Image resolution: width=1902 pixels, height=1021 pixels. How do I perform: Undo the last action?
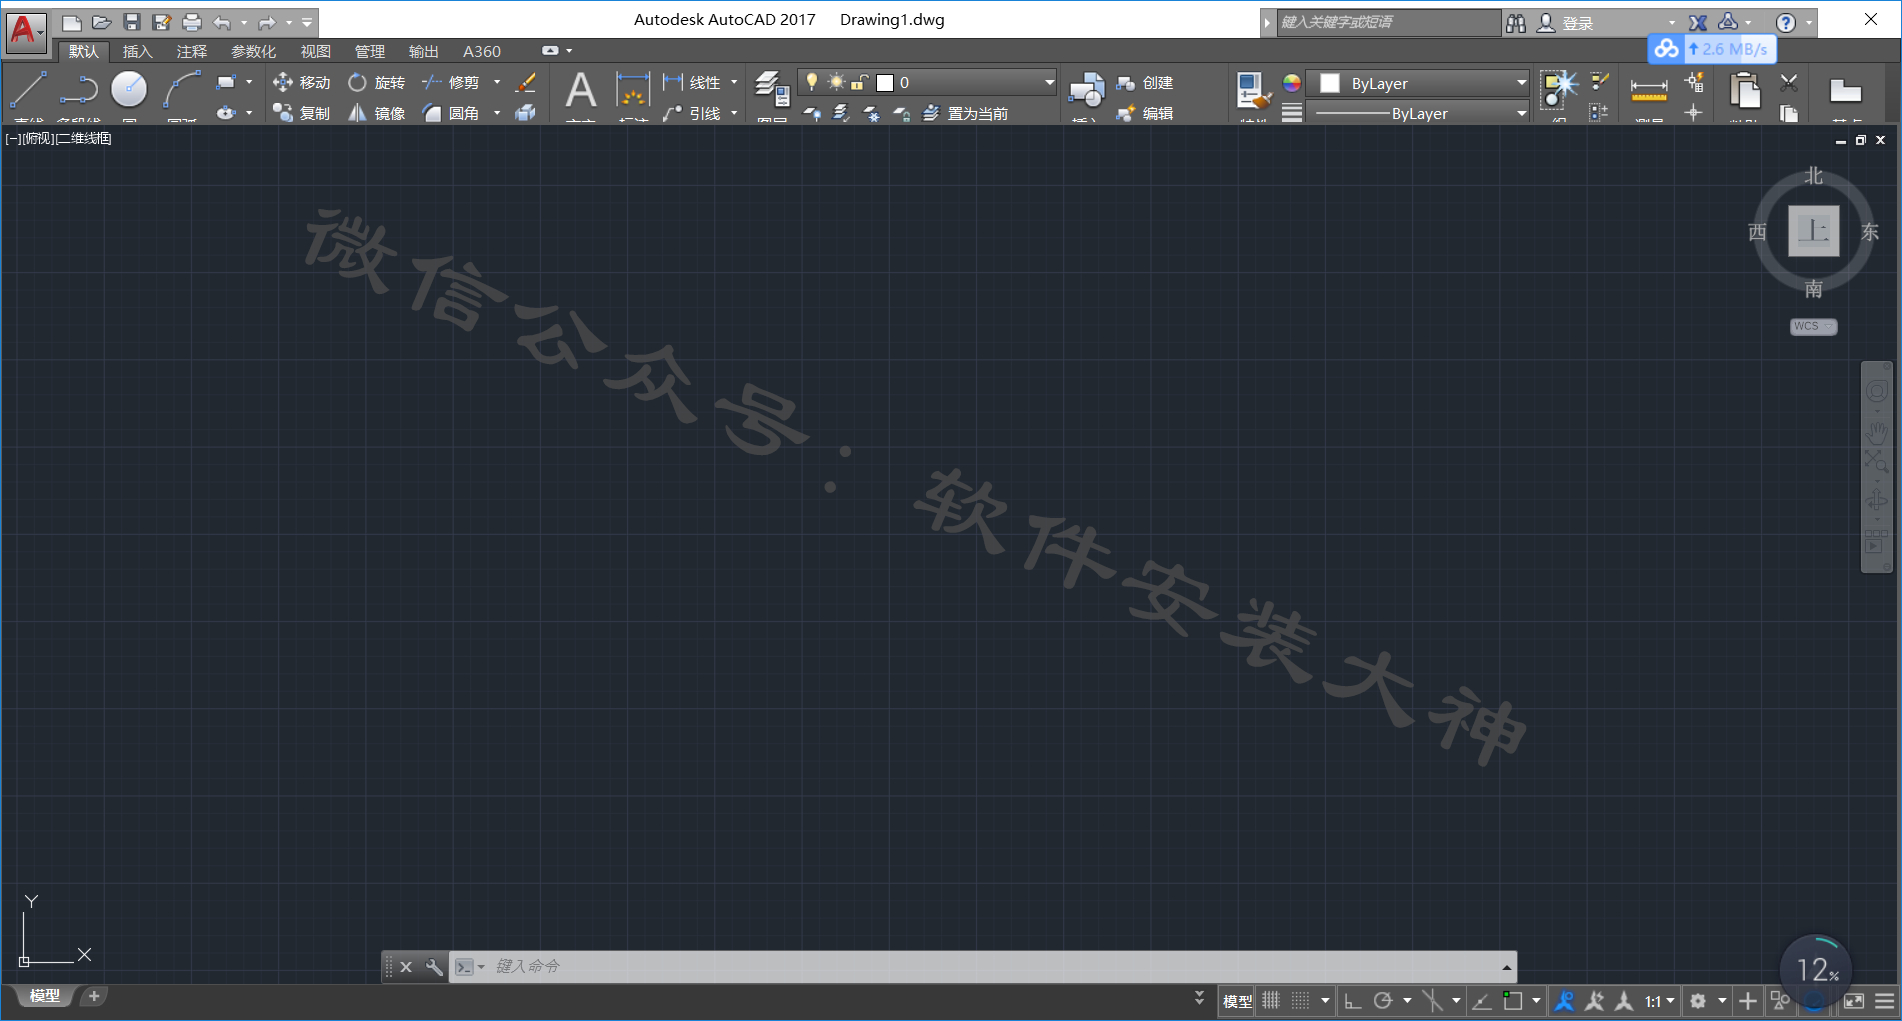[222, 22]
